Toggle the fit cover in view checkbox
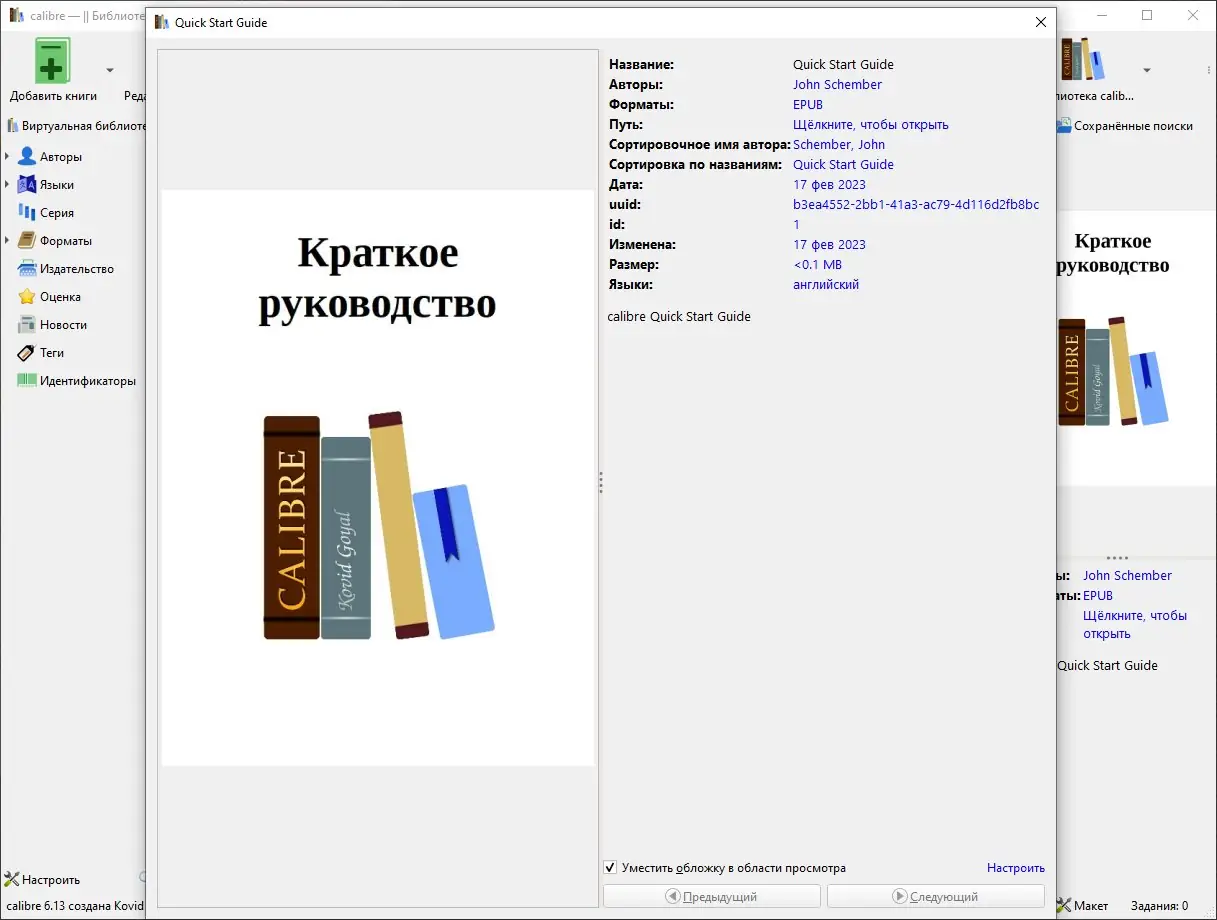This screenshot has width=1217, height=920. [x=610, y=867]
